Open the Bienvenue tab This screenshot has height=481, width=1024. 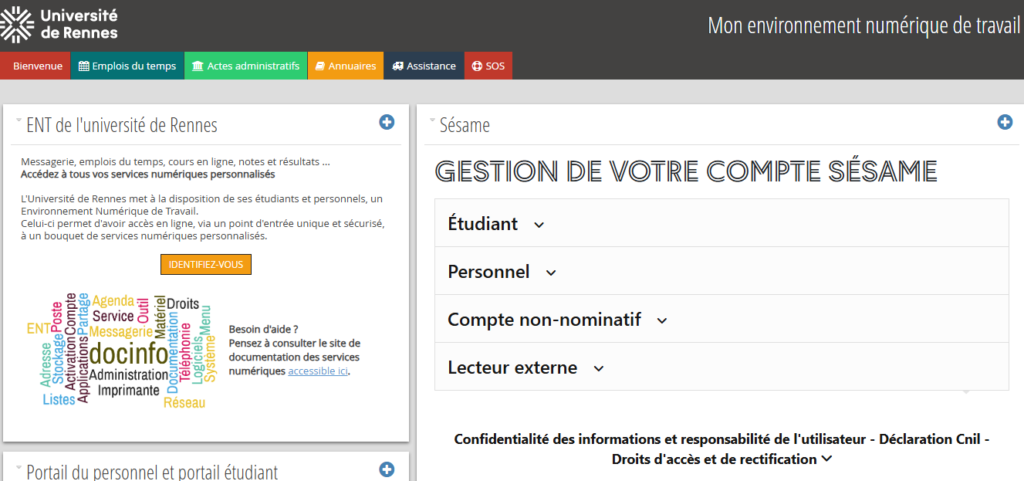35,66
